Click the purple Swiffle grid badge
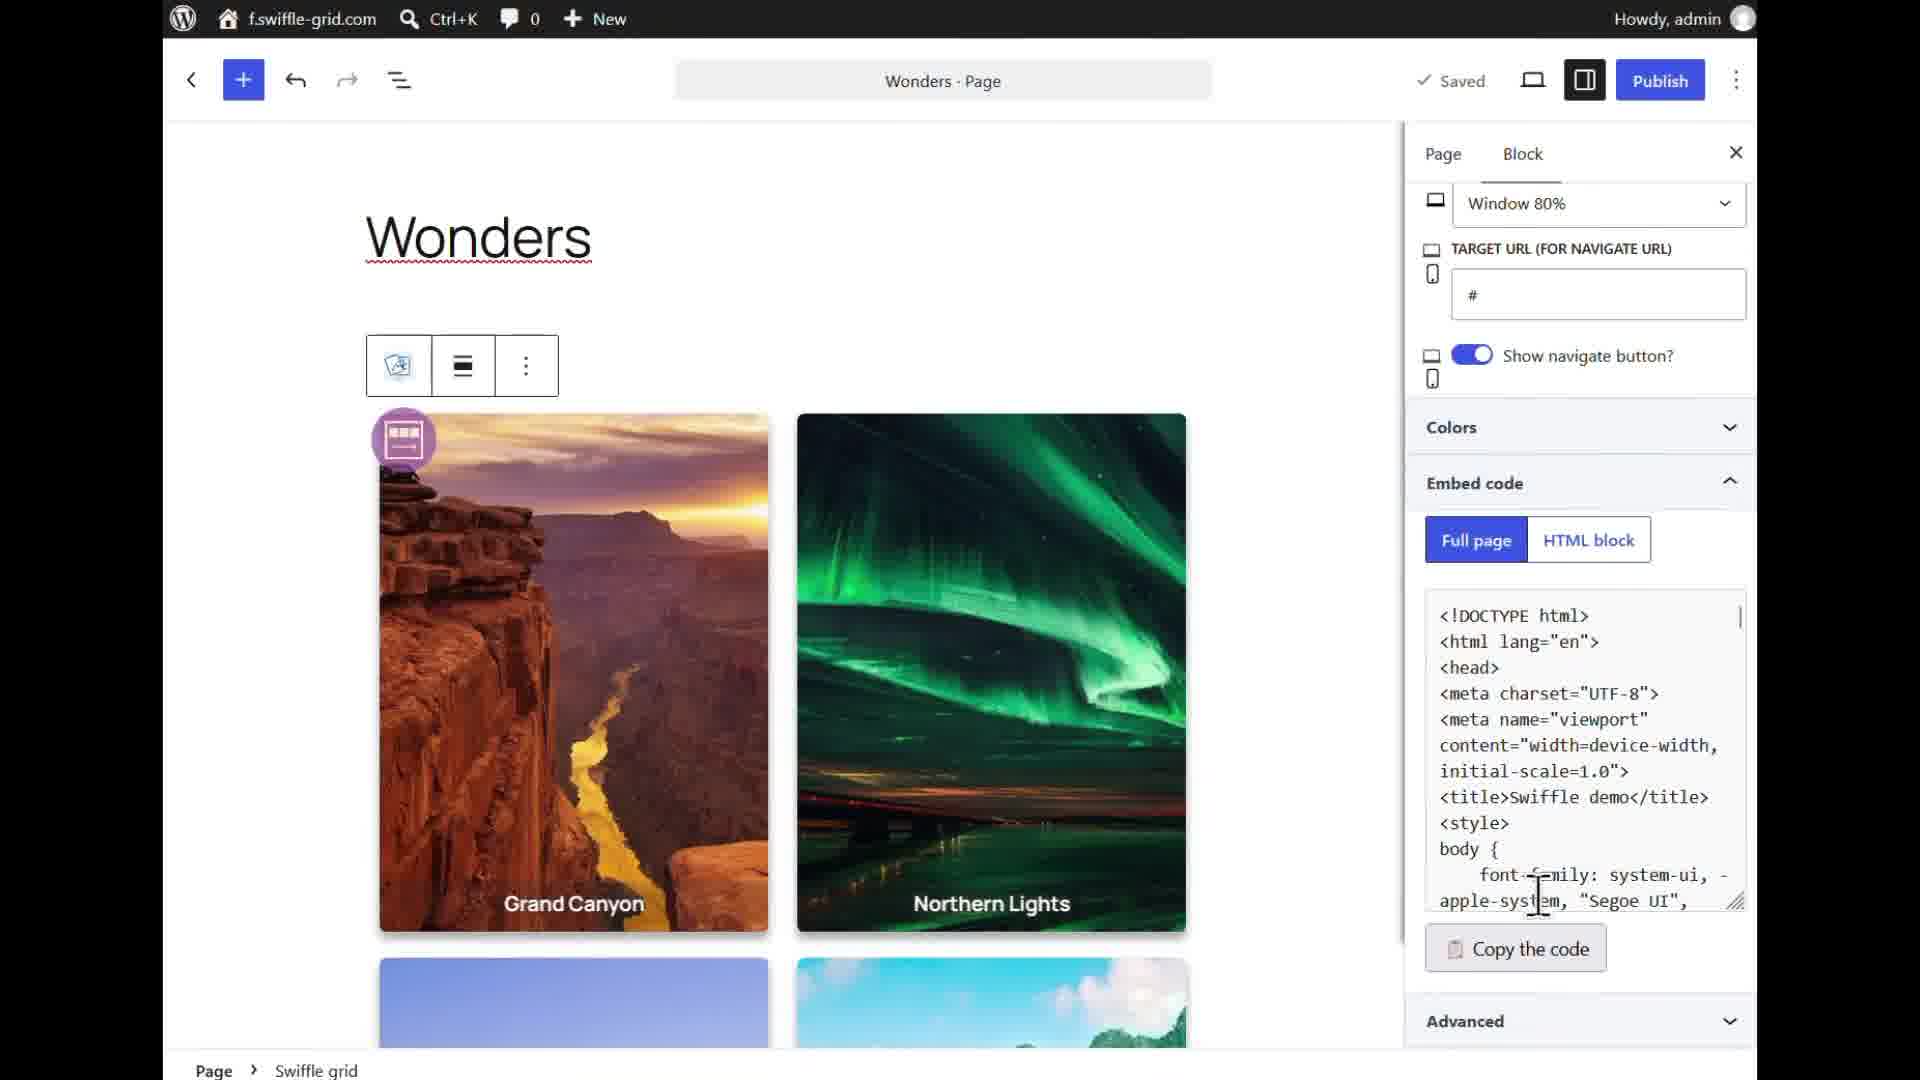1920x1080 pixels. click(404, 439)
